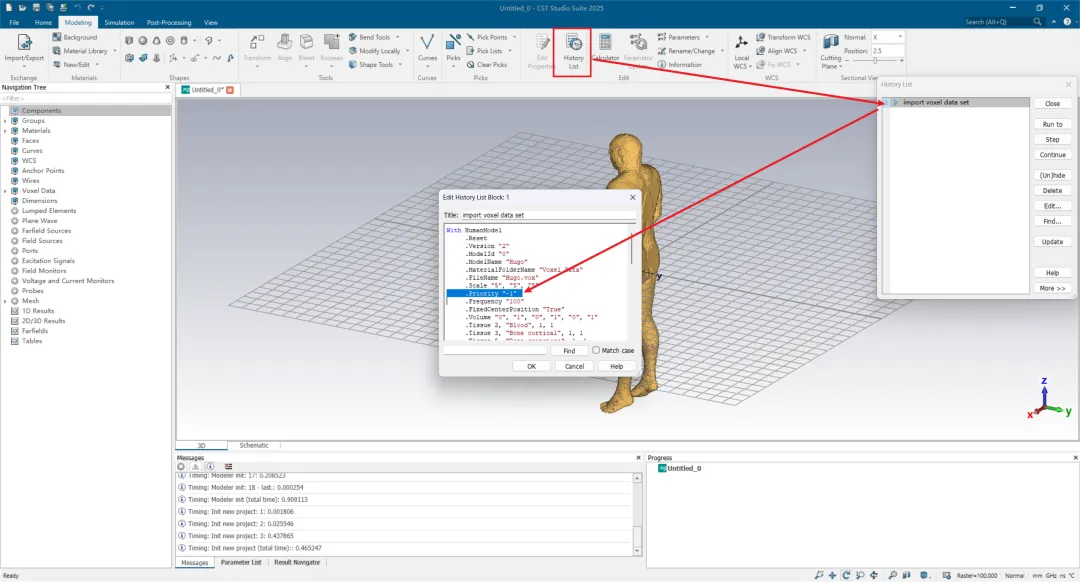Clear messages with the Messages panel's first icon
The height and width of the screenshot is (582, 1080).
click(x=181, y=466)
